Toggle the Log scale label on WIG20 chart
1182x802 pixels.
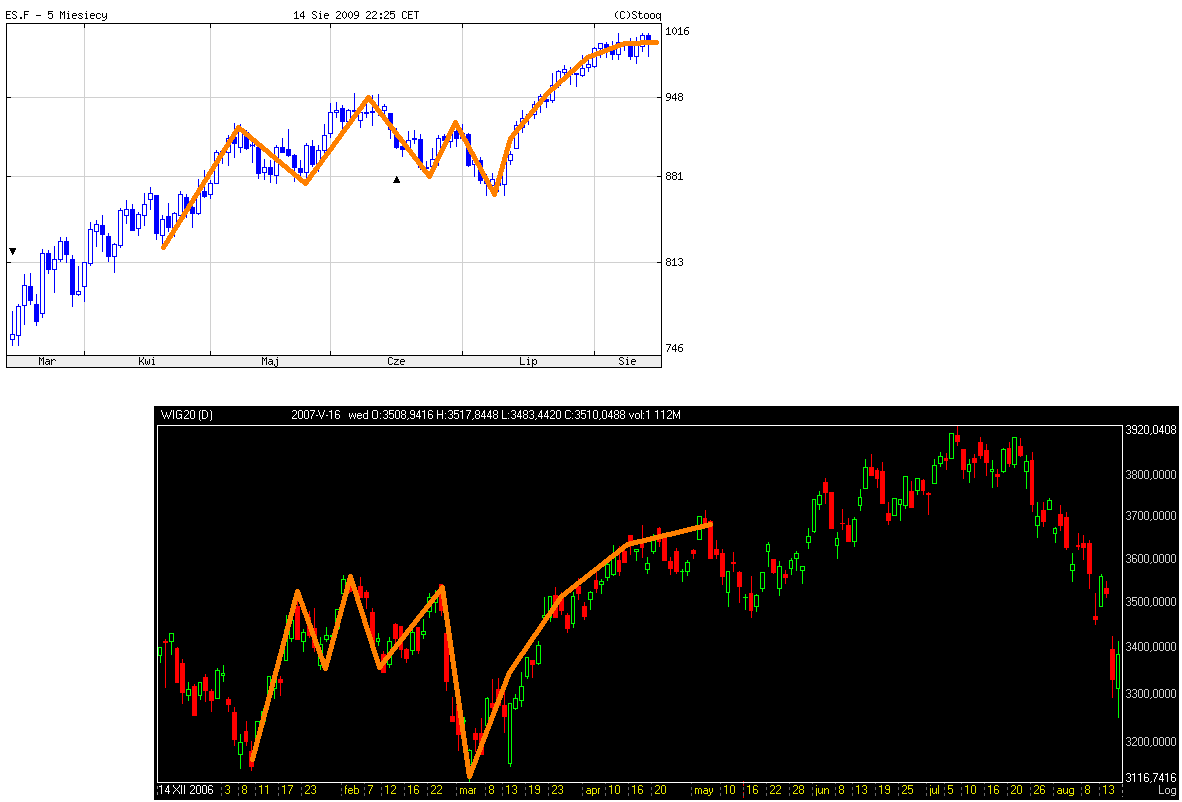pyautogui.click(x=1166, y=789)
